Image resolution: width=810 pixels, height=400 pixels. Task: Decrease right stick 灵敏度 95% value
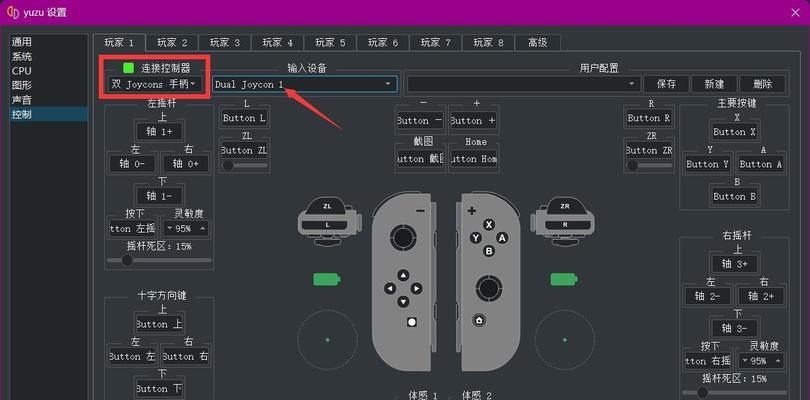(x=745, y=361)
